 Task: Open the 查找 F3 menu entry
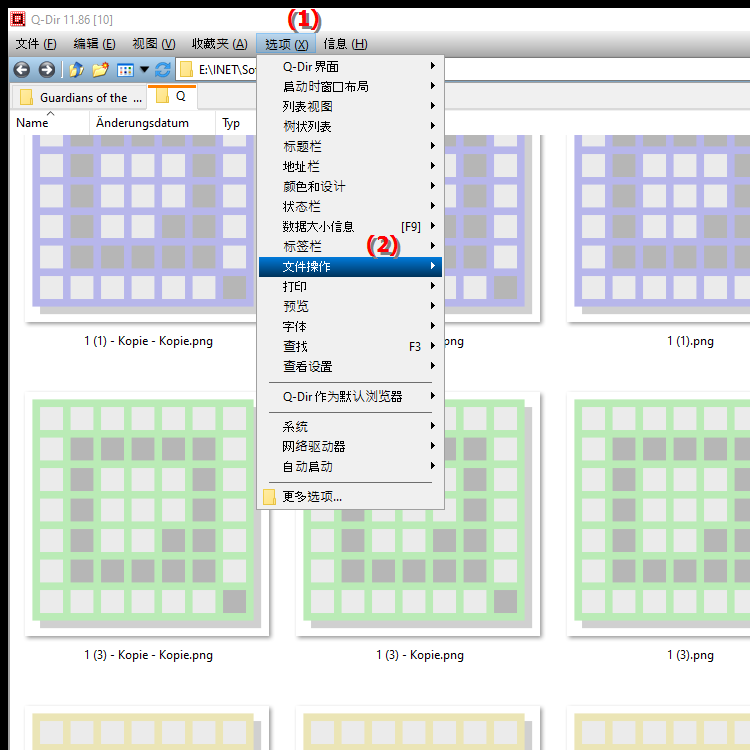point(350,346)
